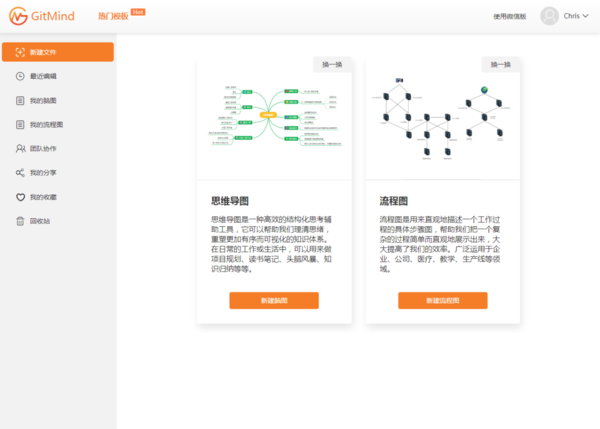Select the 新建文件 sidebar button

pos(58,52)
